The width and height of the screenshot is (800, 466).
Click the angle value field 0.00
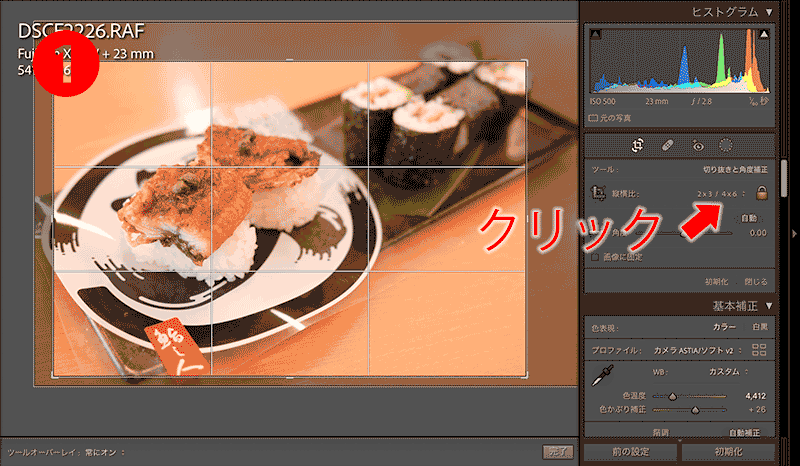pos(758,233)
